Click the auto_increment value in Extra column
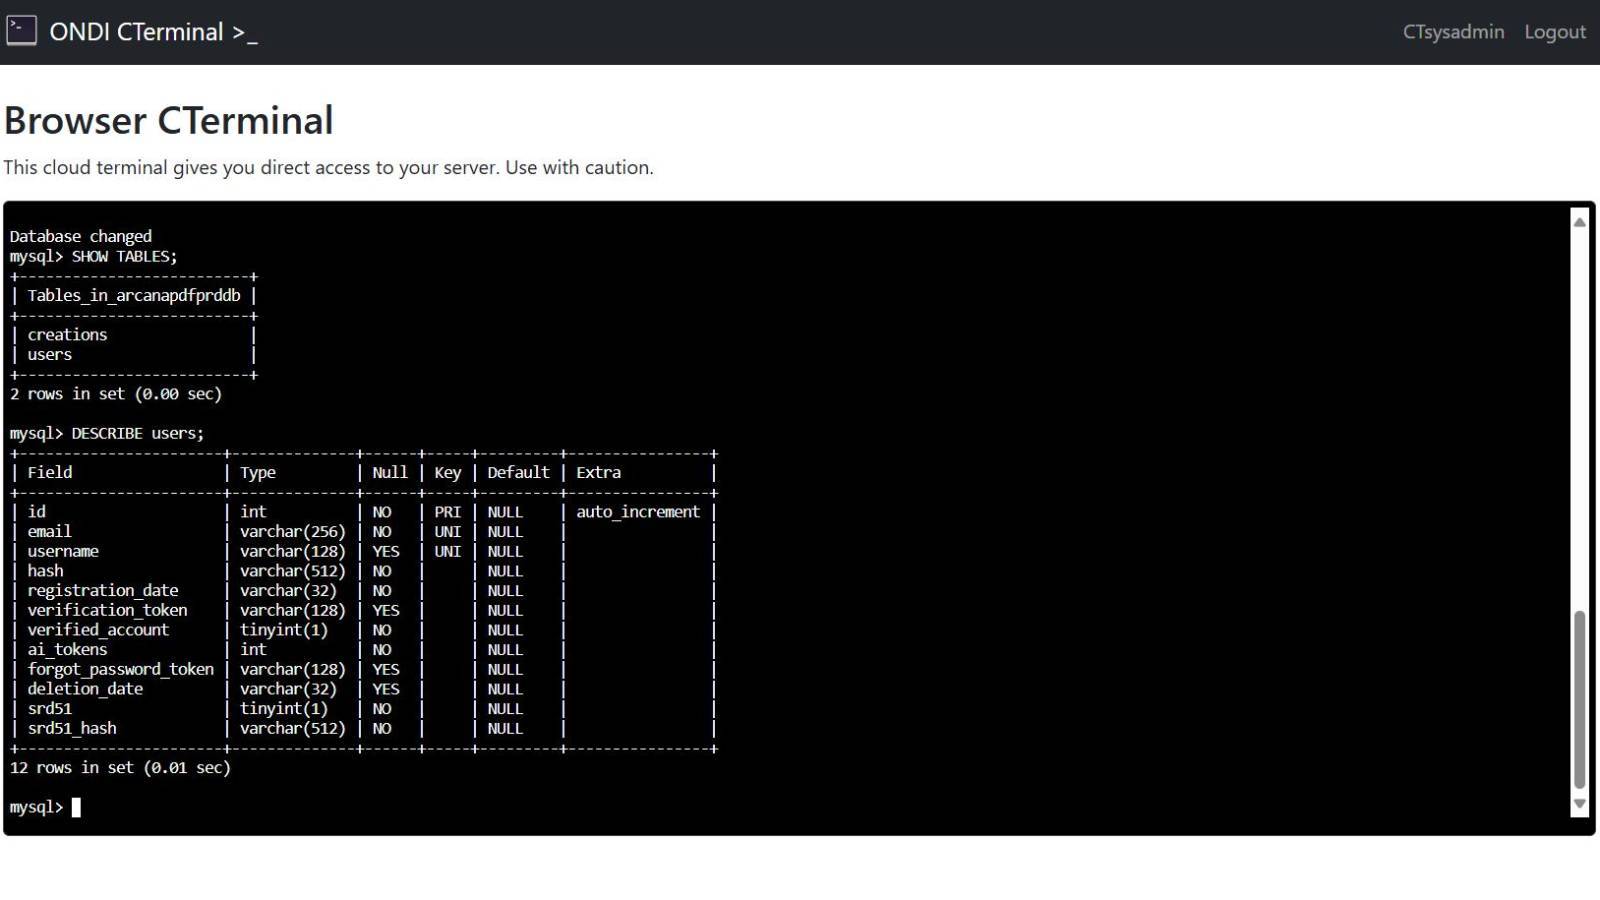Viewport: 1600px width, 900px height. click(637, 512)
